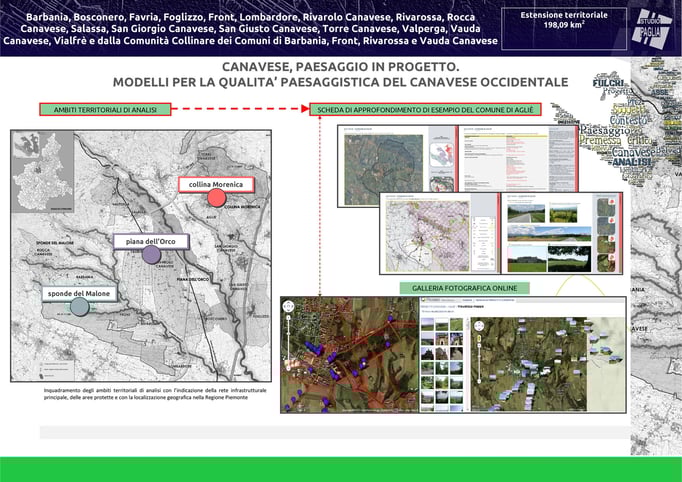Screen dimensions: 682x482
Task: Click the word 'Canavese' in word cloud
Action: point(633,152)
